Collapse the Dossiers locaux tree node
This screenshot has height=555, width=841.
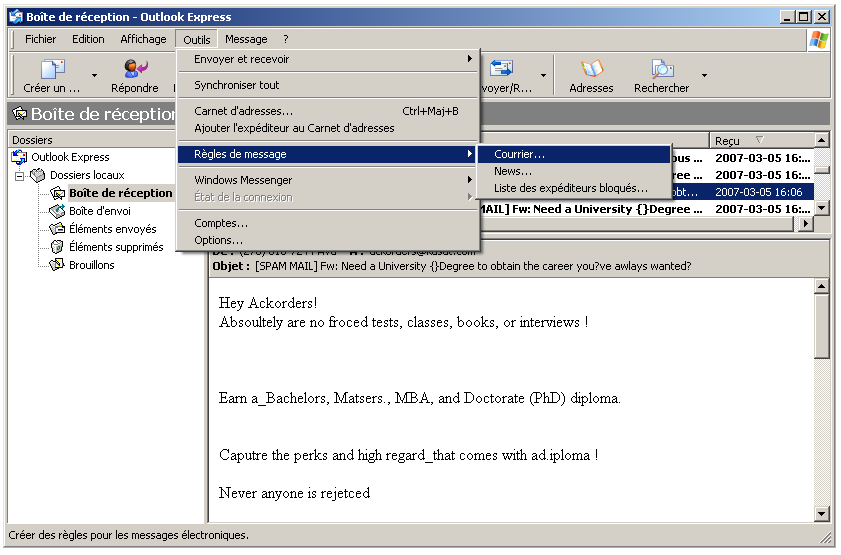click(19, 176)
